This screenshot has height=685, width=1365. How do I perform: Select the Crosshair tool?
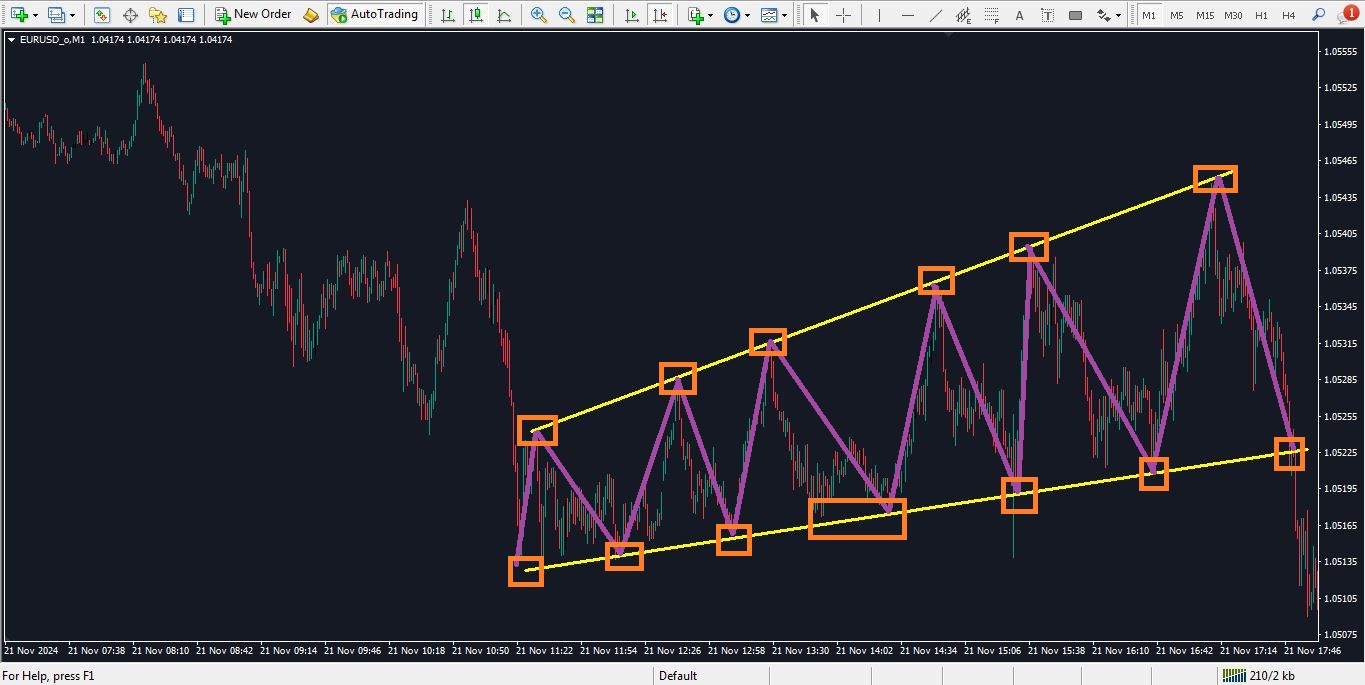pyautogui.click(x=844, y=15)
